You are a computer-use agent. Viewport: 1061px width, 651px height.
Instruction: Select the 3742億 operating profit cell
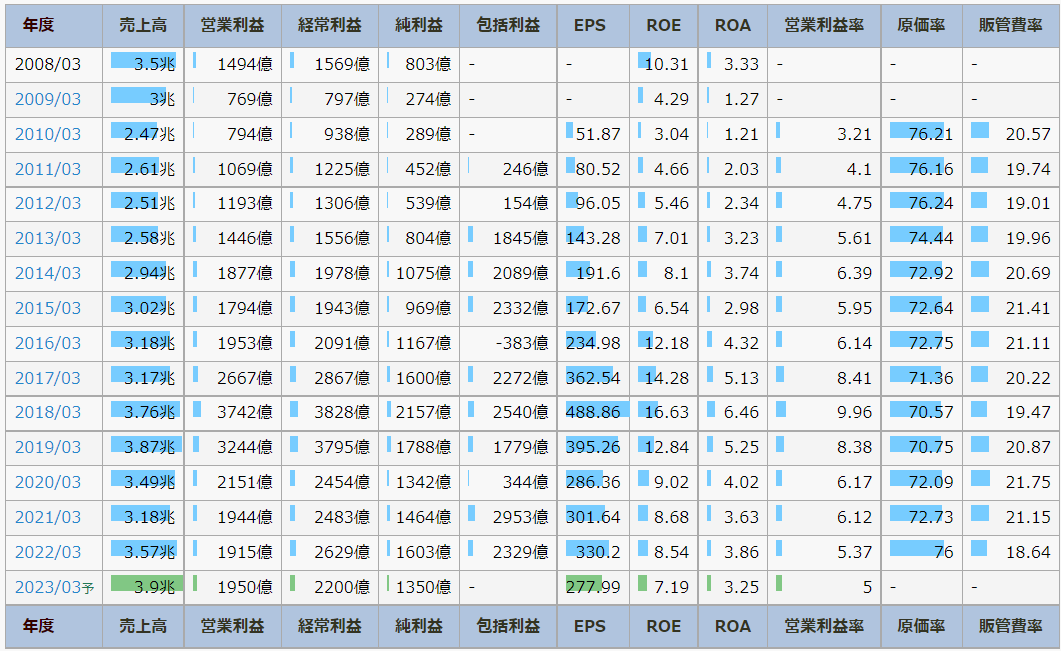tap(232, 413)
